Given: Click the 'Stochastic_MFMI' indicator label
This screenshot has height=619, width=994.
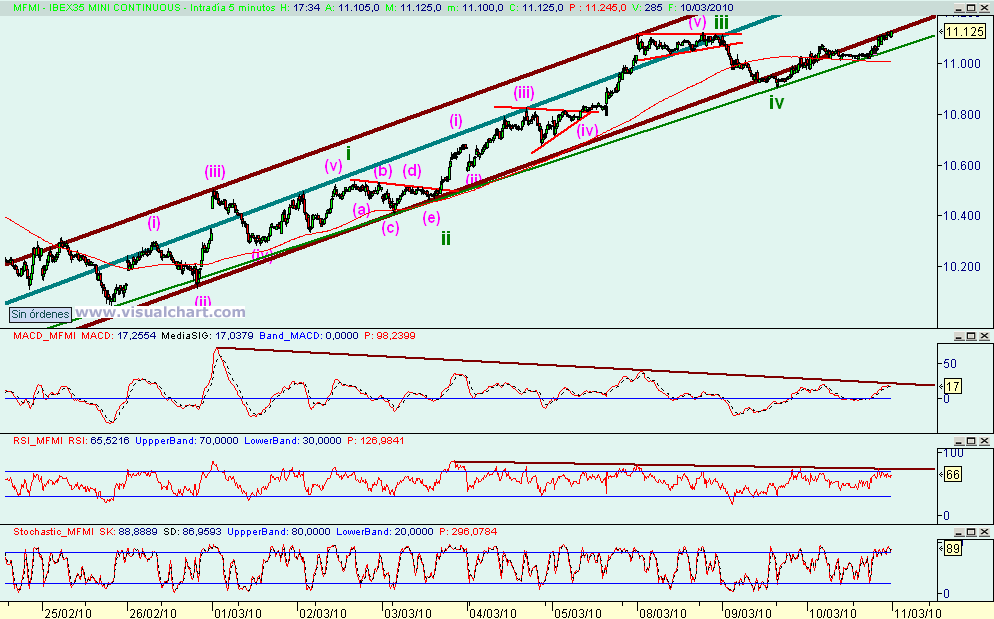Looking at the screenshot, I should coord(54,531).
